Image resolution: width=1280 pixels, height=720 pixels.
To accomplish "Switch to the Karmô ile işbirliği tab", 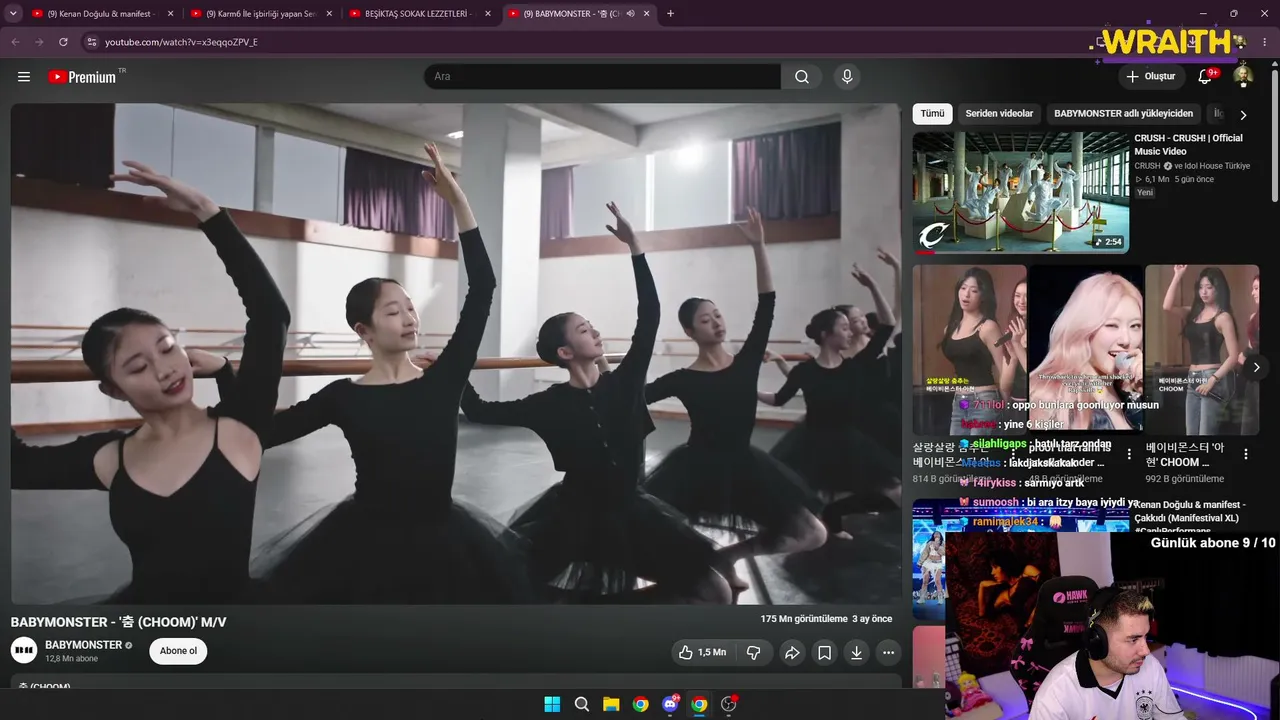I will [x=260, y=13].
